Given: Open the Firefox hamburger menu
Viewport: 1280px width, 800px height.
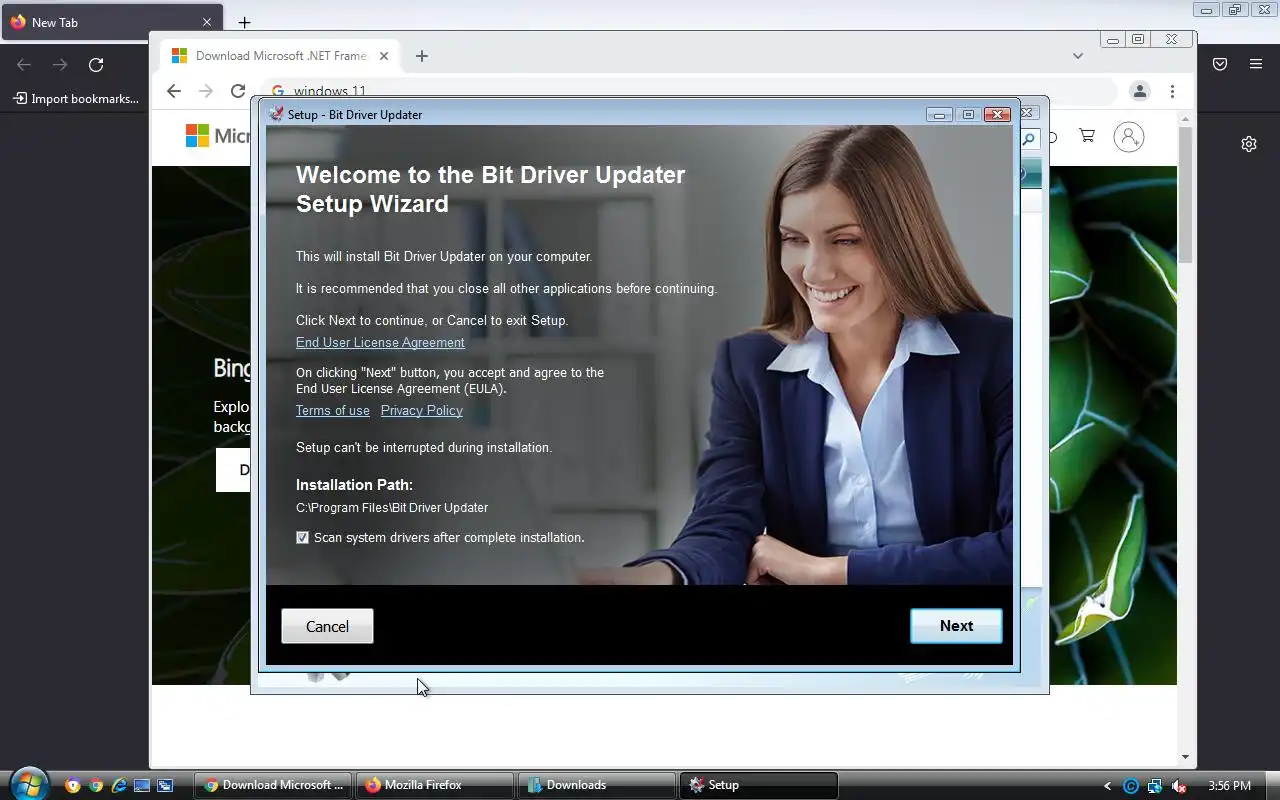Looking at the screenshot, I should pos(1256,64).
